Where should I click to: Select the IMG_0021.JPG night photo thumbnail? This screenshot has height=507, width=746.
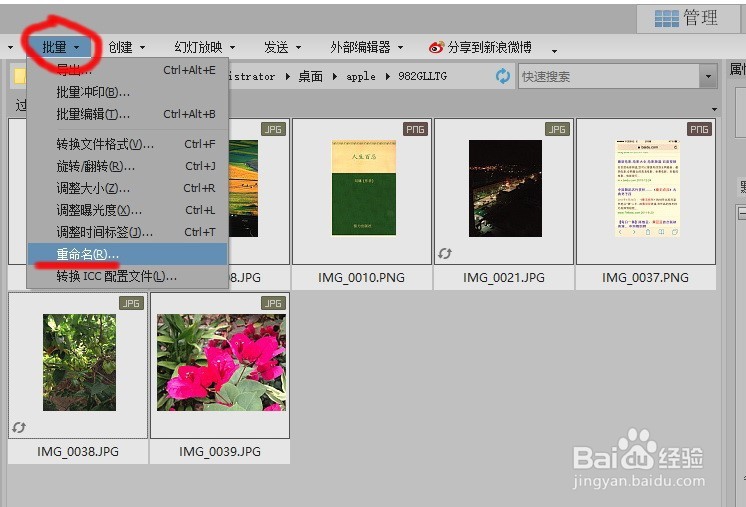(x=505, y=188)
